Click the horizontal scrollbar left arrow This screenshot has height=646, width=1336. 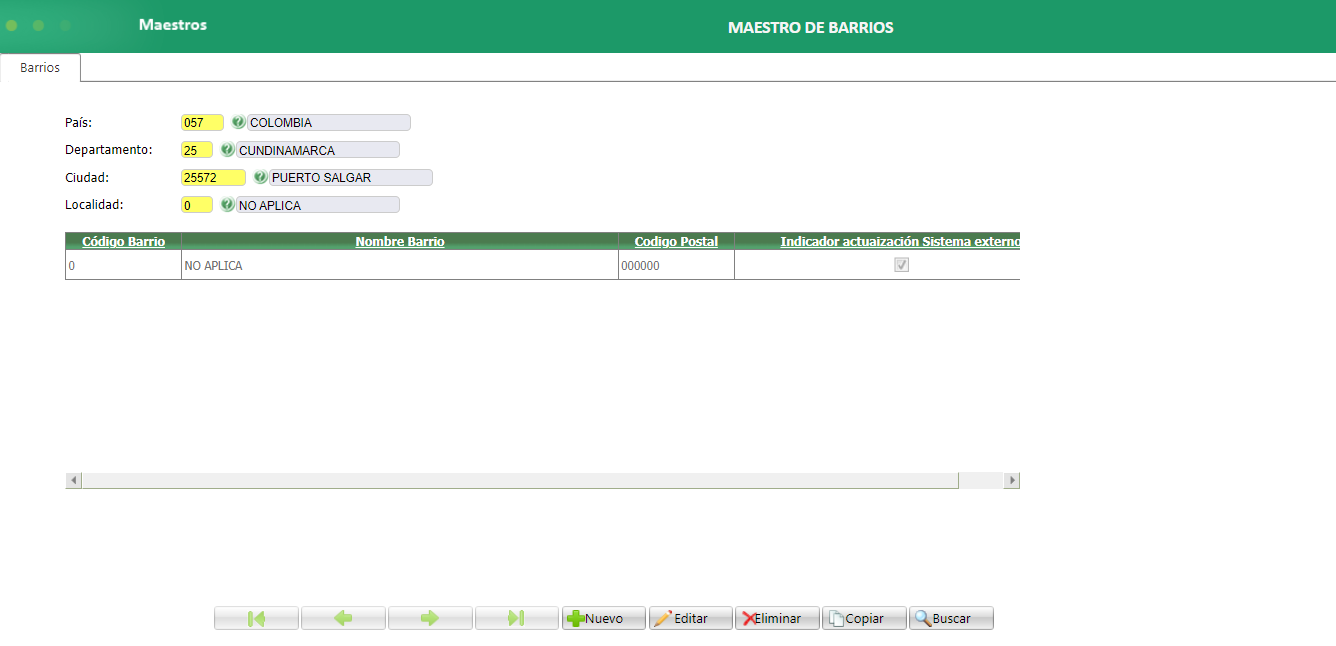pyautogui.click(x=73, y=481)
